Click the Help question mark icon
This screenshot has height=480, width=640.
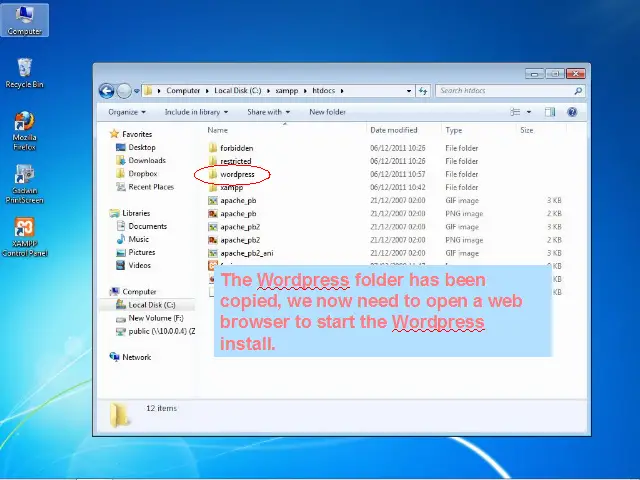(572, 112)
